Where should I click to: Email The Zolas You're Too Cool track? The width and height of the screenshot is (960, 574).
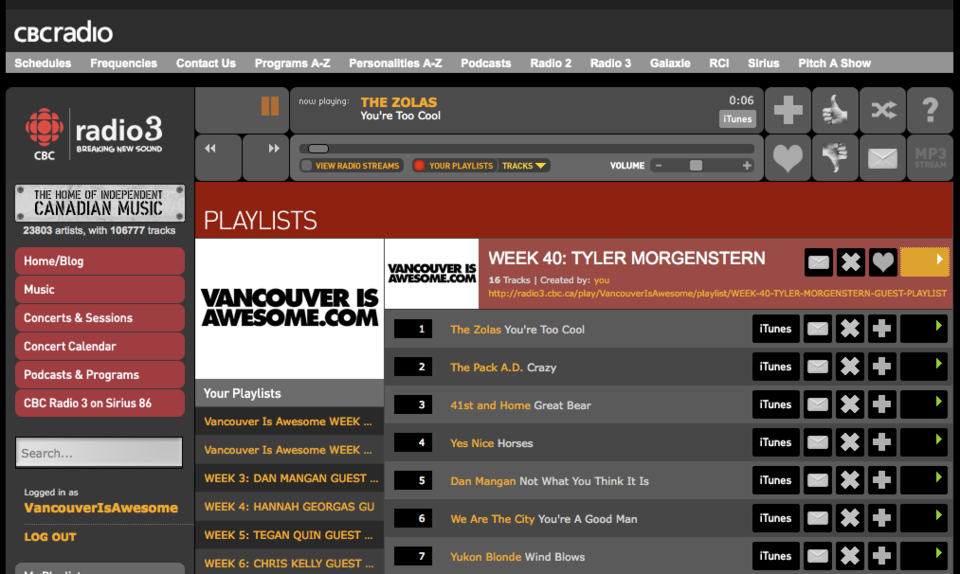817,329
